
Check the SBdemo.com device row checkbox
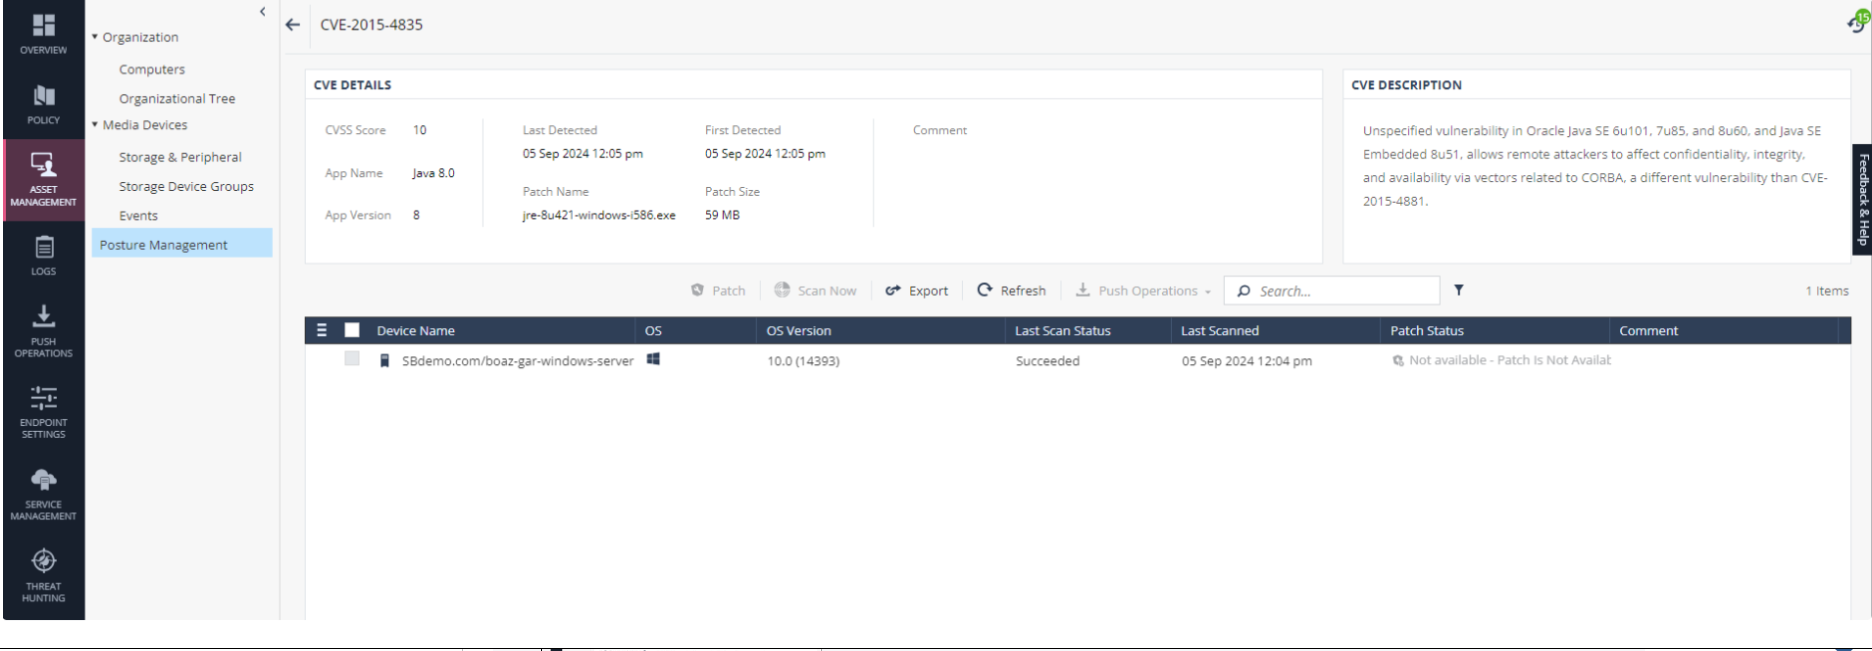point(352,359)
